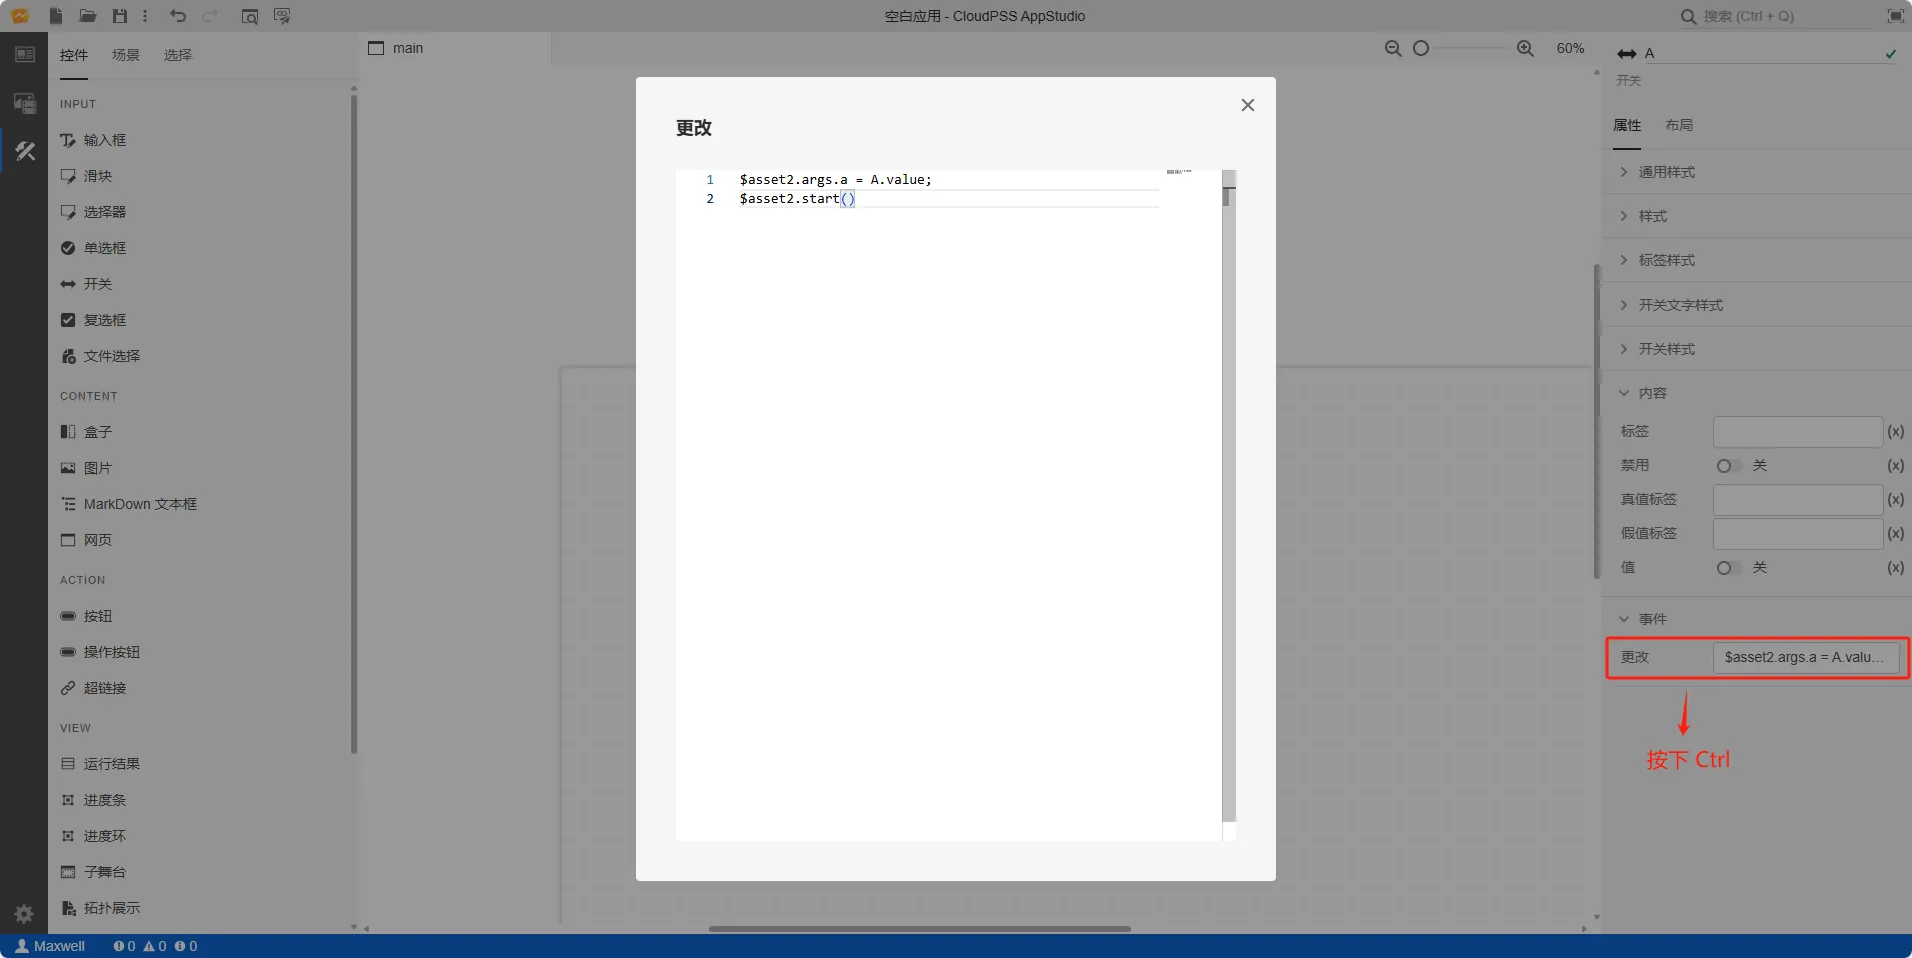The width and height of the screenshot is (1912, 958).
Task: Expand the 开关样式 section
Action: pos(1757,349)
